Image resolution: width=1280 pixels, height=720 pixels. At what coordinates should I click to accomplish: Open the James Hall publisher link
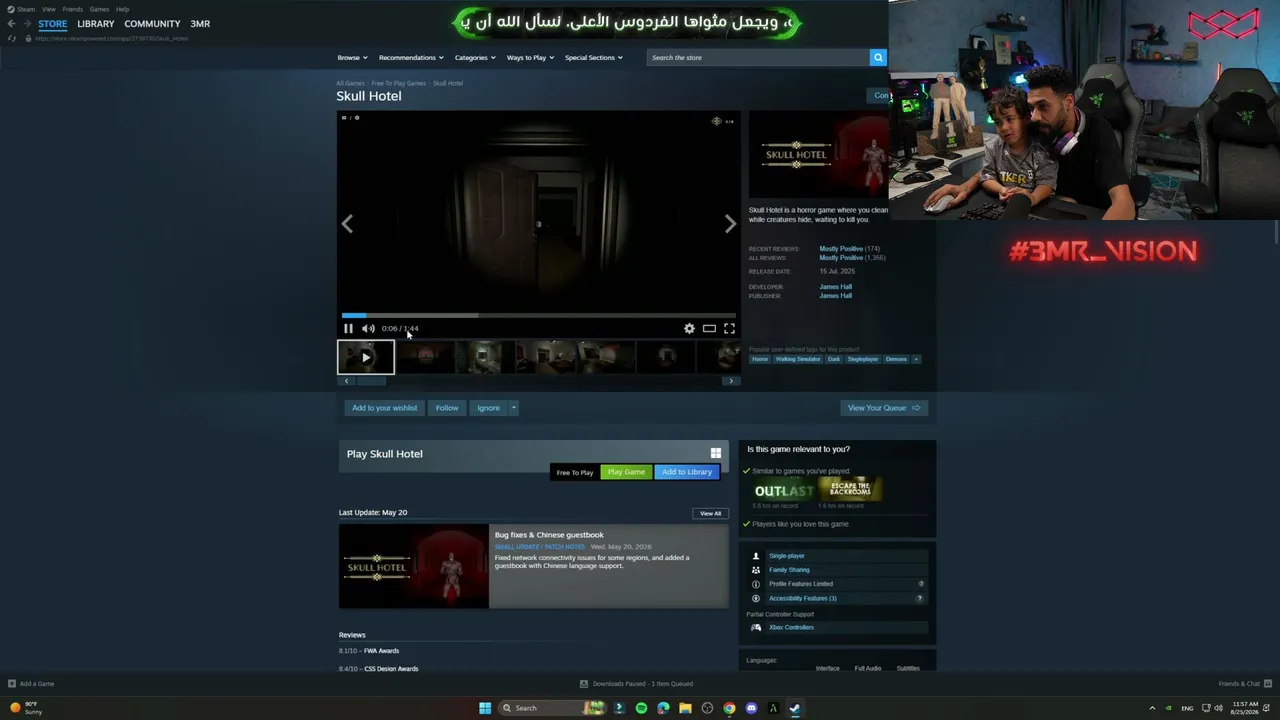click(836, 296)
